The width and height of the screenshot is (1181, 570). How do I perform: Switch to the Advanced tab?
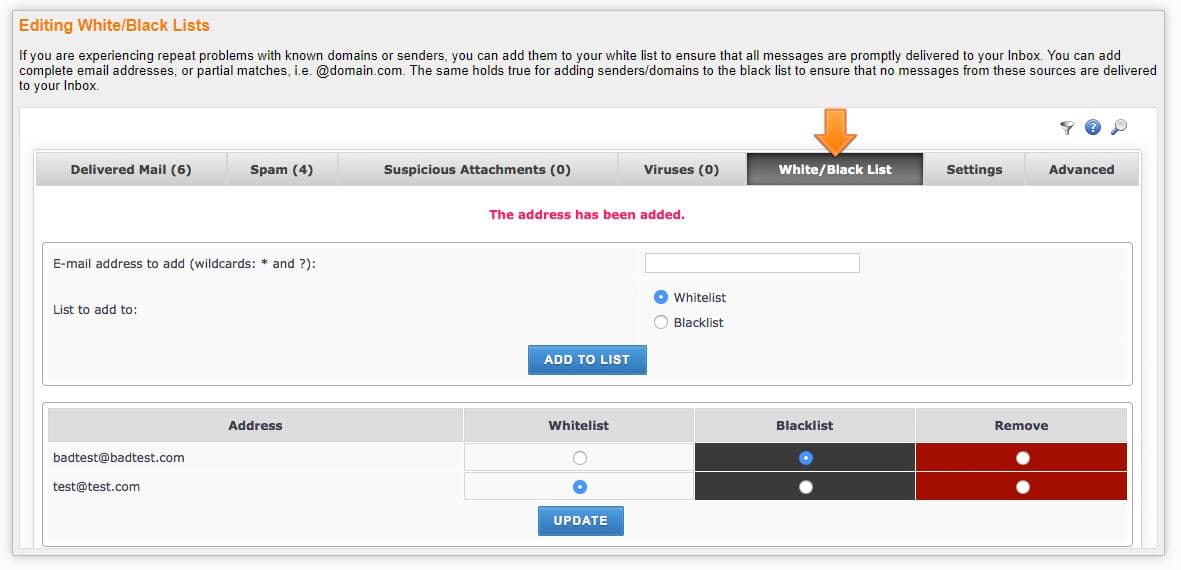point(1082,169)
